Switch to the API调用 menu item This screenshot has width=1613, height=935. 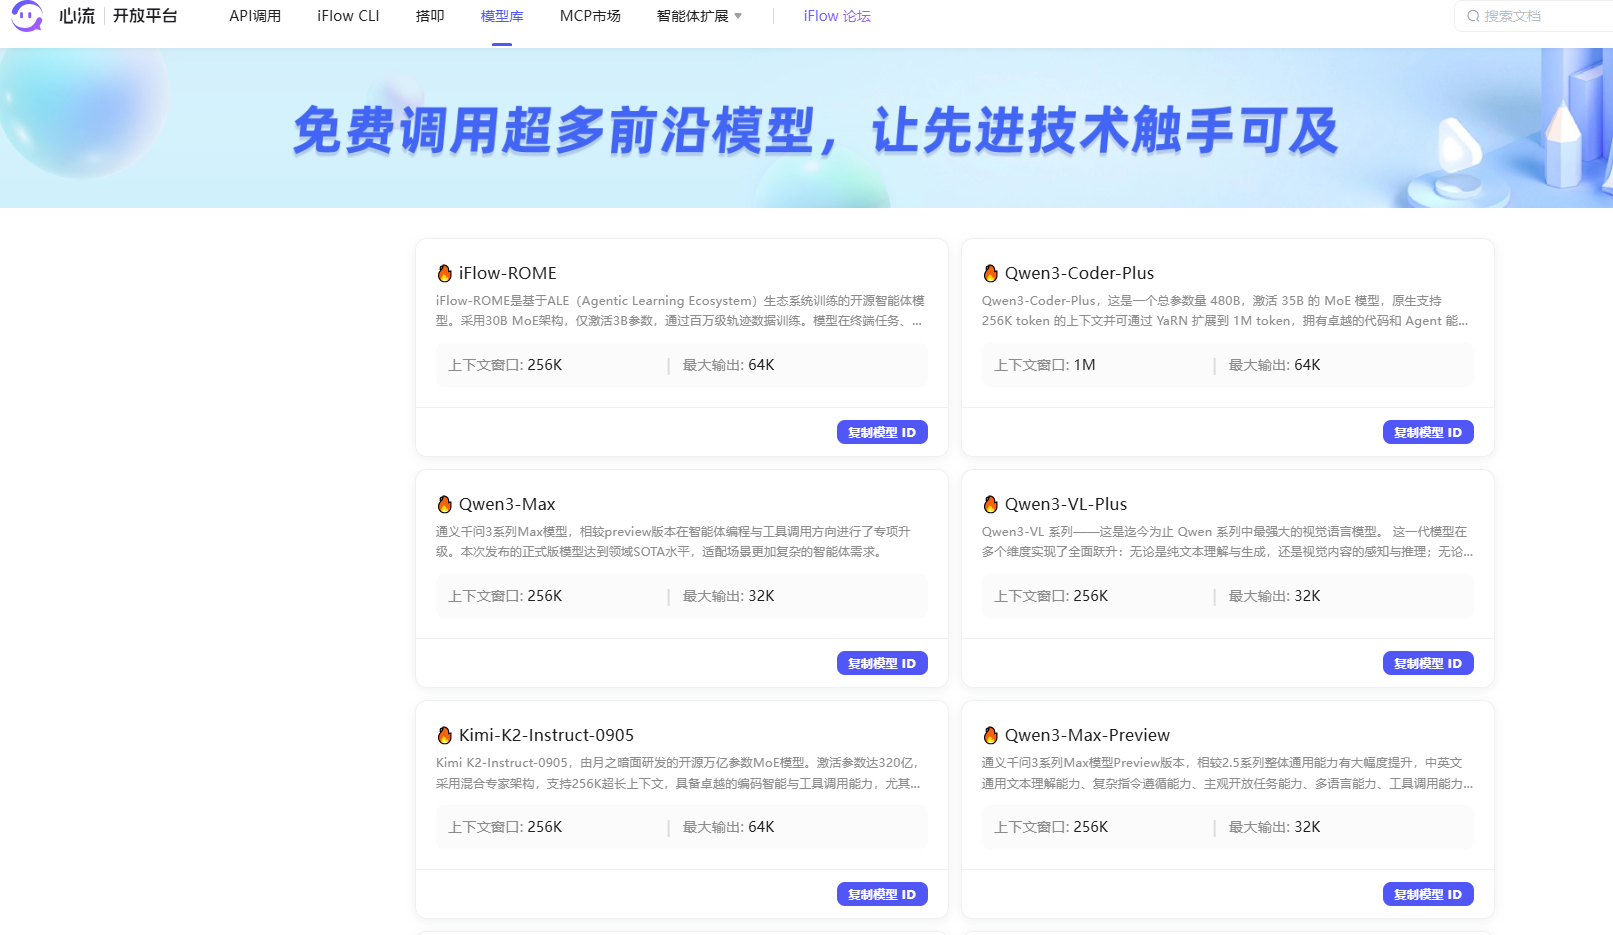point(255,16)
